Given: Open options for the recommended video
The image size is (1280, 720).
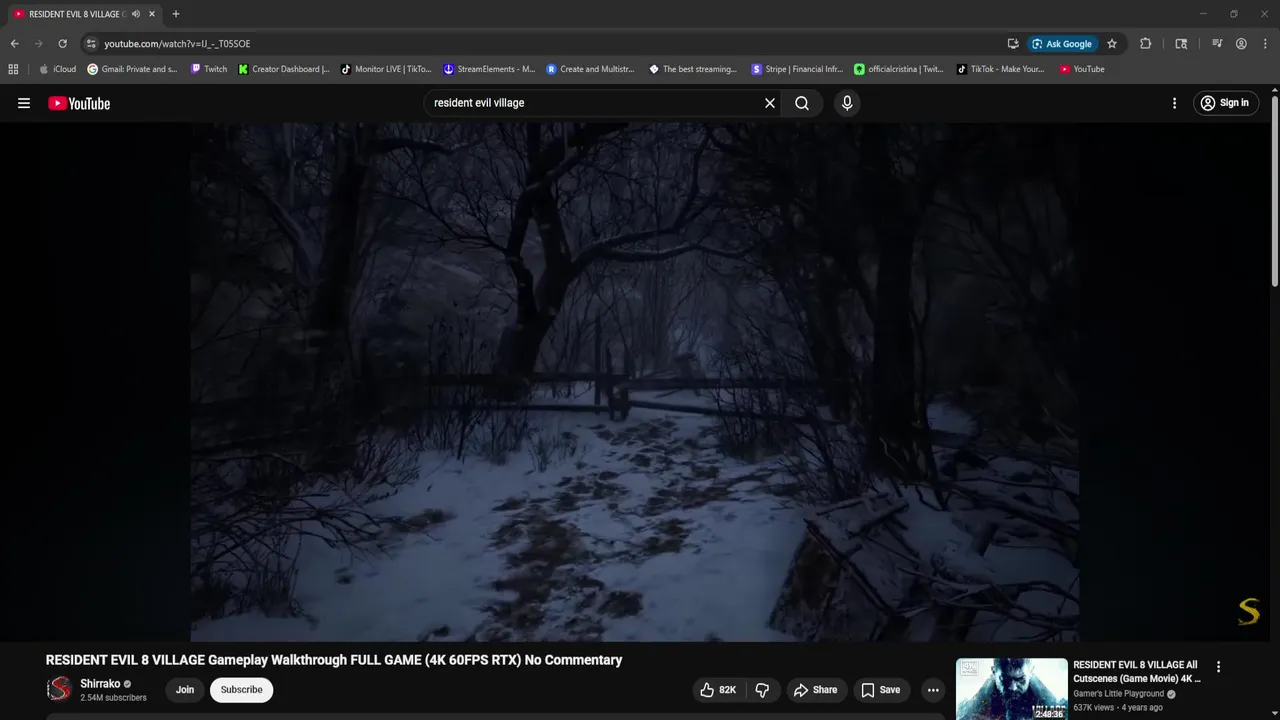Looking at the screenshot, I should [x=1218, y=667].
